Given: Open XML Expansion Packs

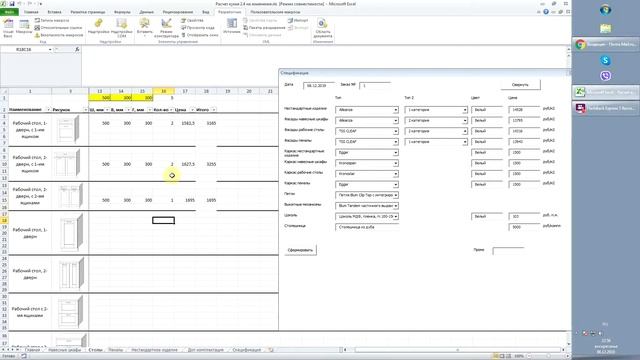Looking at the screenshot, I should tap(264, 28).
